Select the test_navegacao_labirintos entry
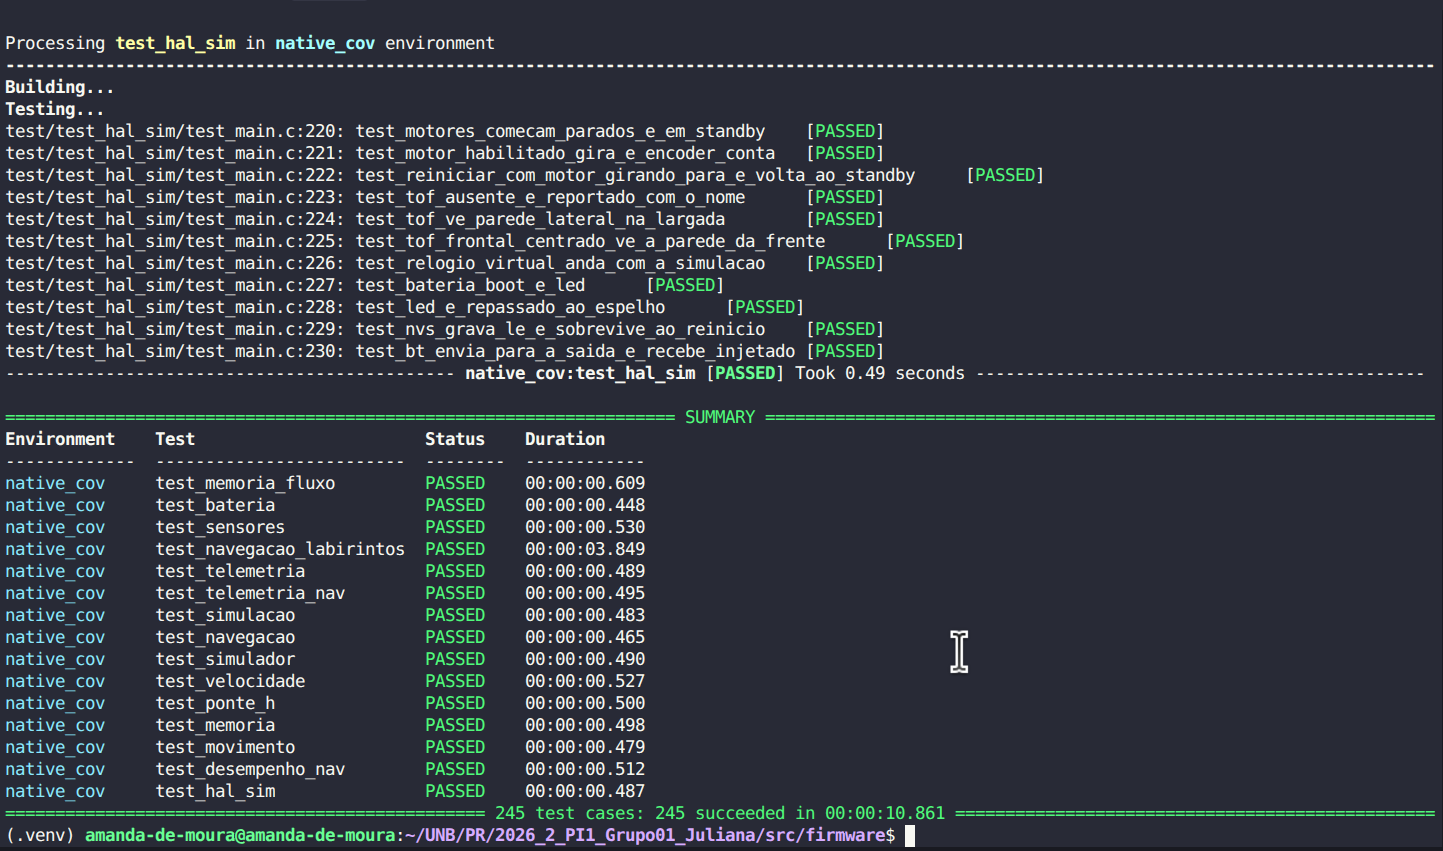 (280, 549)
